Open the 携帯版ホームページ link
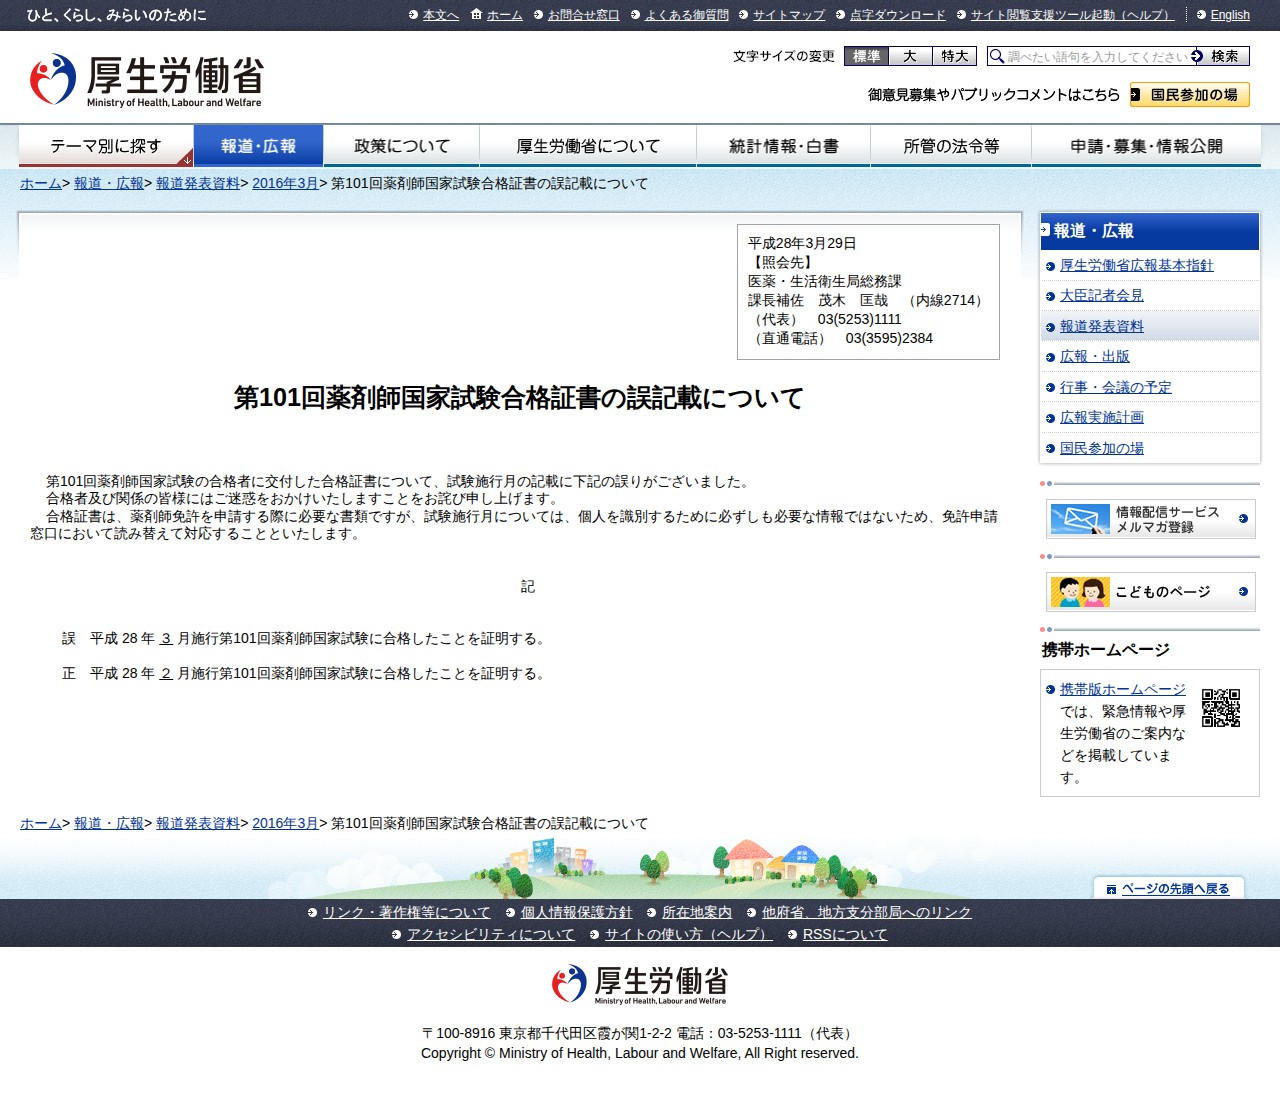 [x=1123, y=689]
